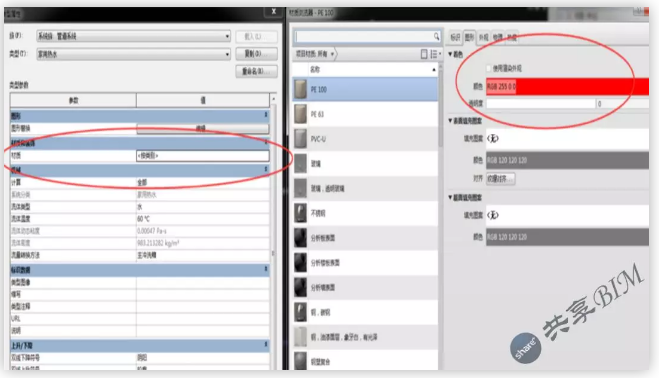
Task: Click the 类型注释 value cell
Action: point(203,306)
